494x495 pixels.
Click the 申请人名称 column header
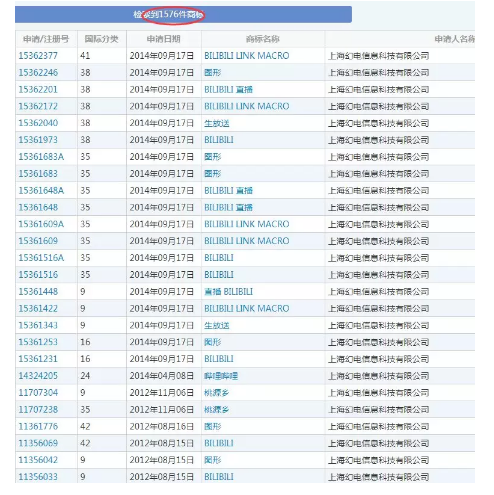tap(454, 39)
